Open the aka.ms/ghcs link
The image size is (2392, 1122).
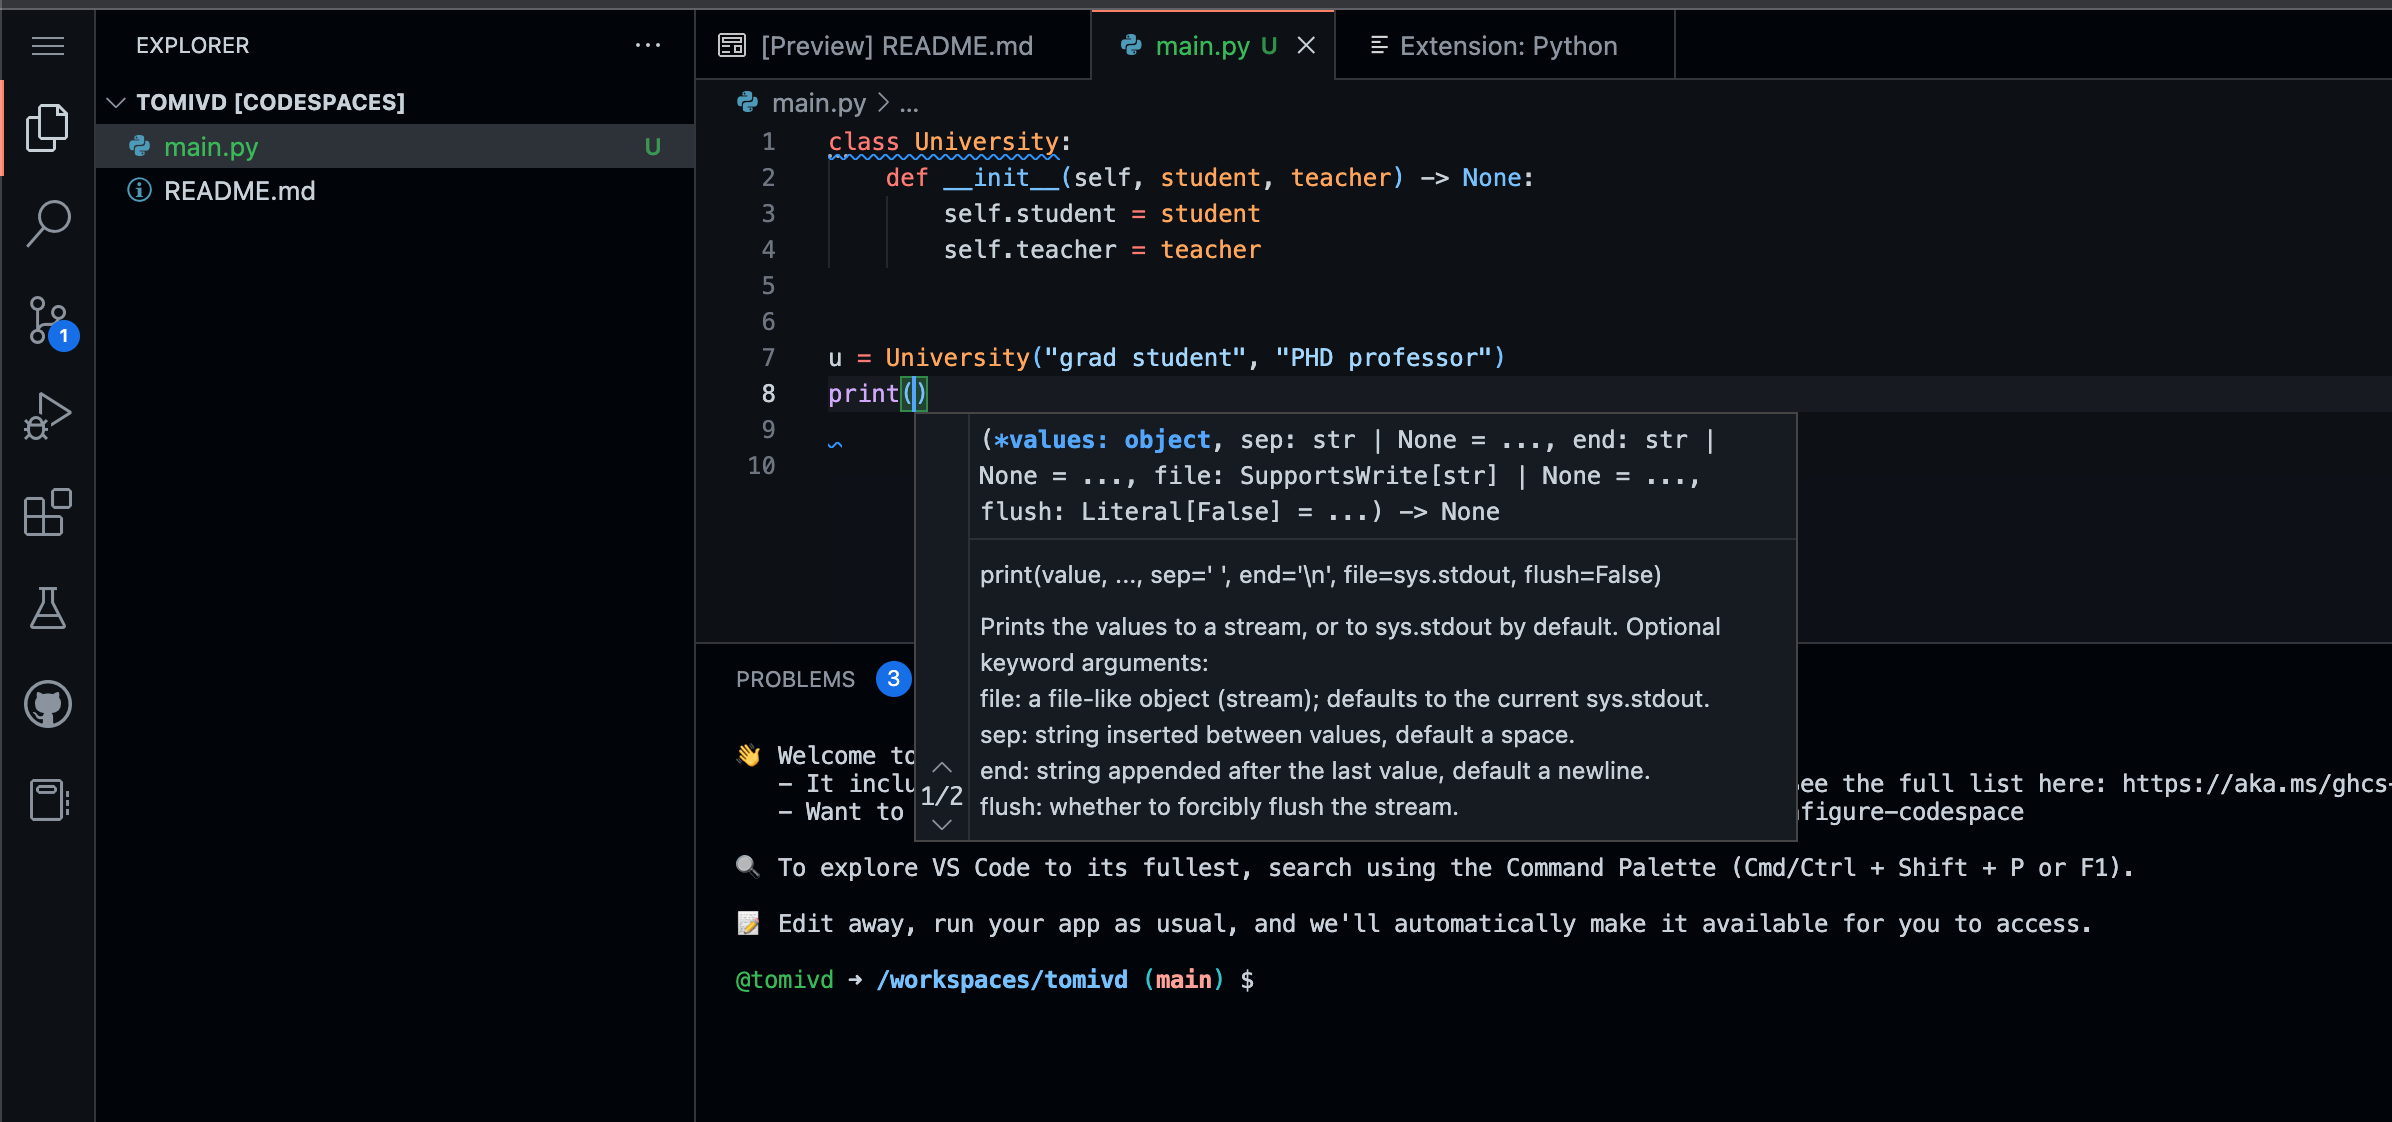pyautogui.click(x=2248, y=783)
